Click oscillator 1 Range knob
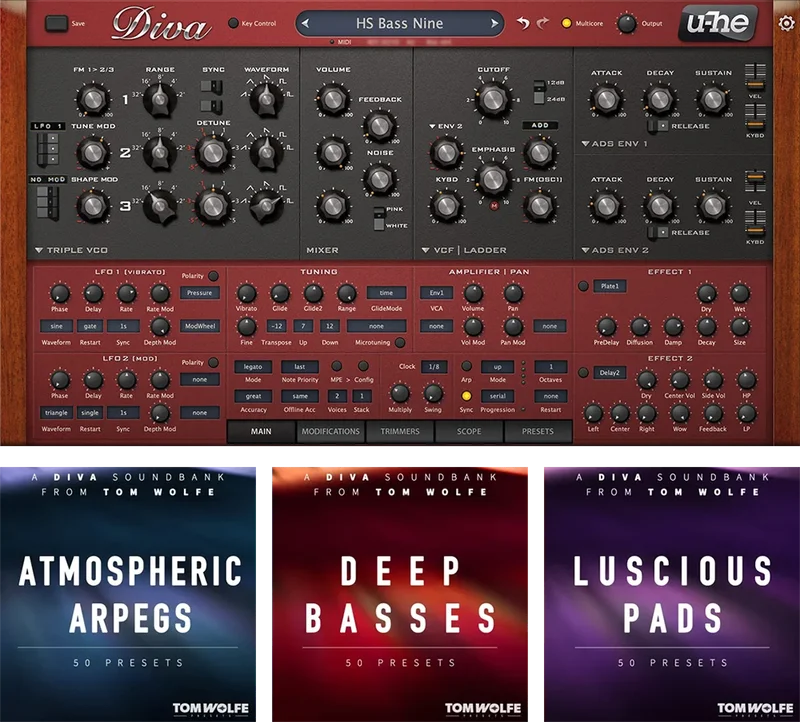The image size is (800, 722). tap(160, 99)
